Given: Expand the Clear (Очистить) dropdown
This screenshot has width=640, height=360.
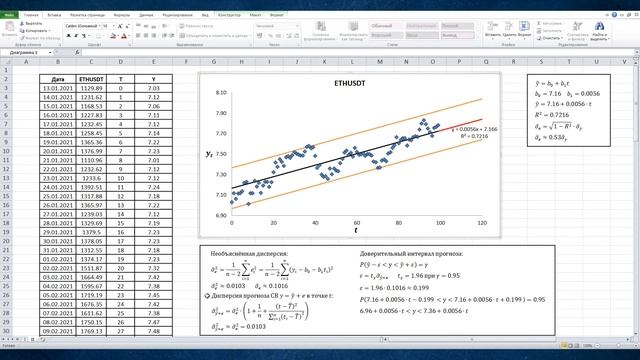Looking at the screenshot, I should point(561,38).
